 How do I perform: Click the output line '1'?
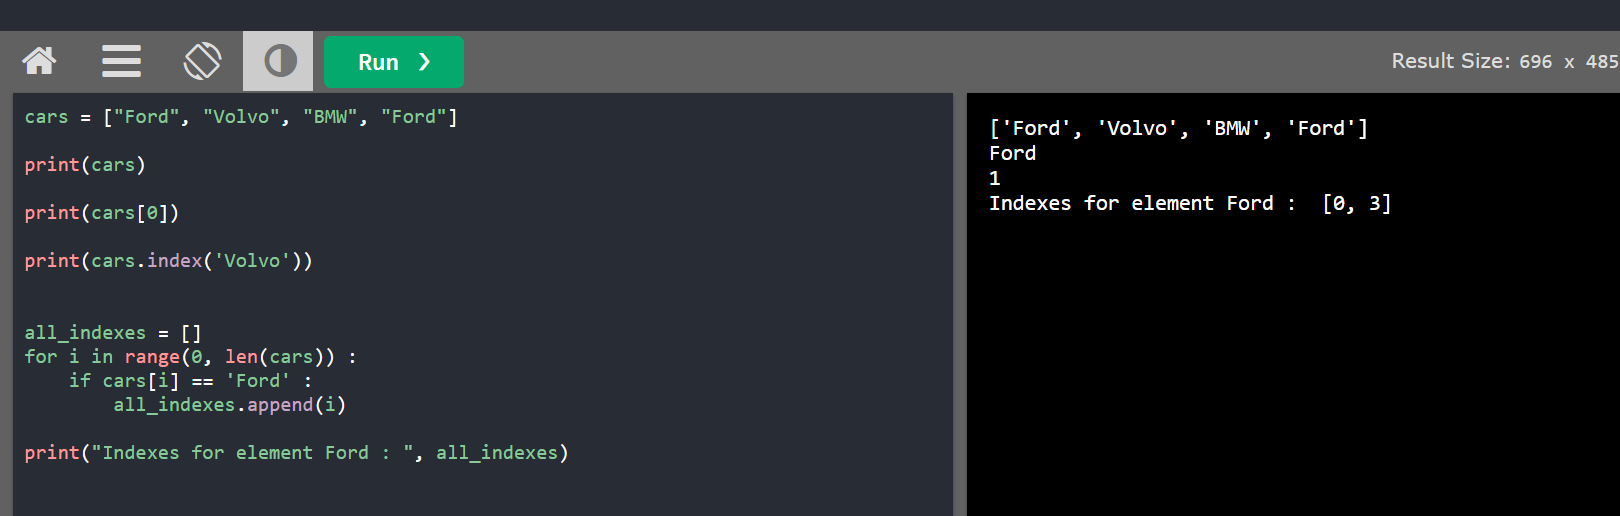(995, 178)
